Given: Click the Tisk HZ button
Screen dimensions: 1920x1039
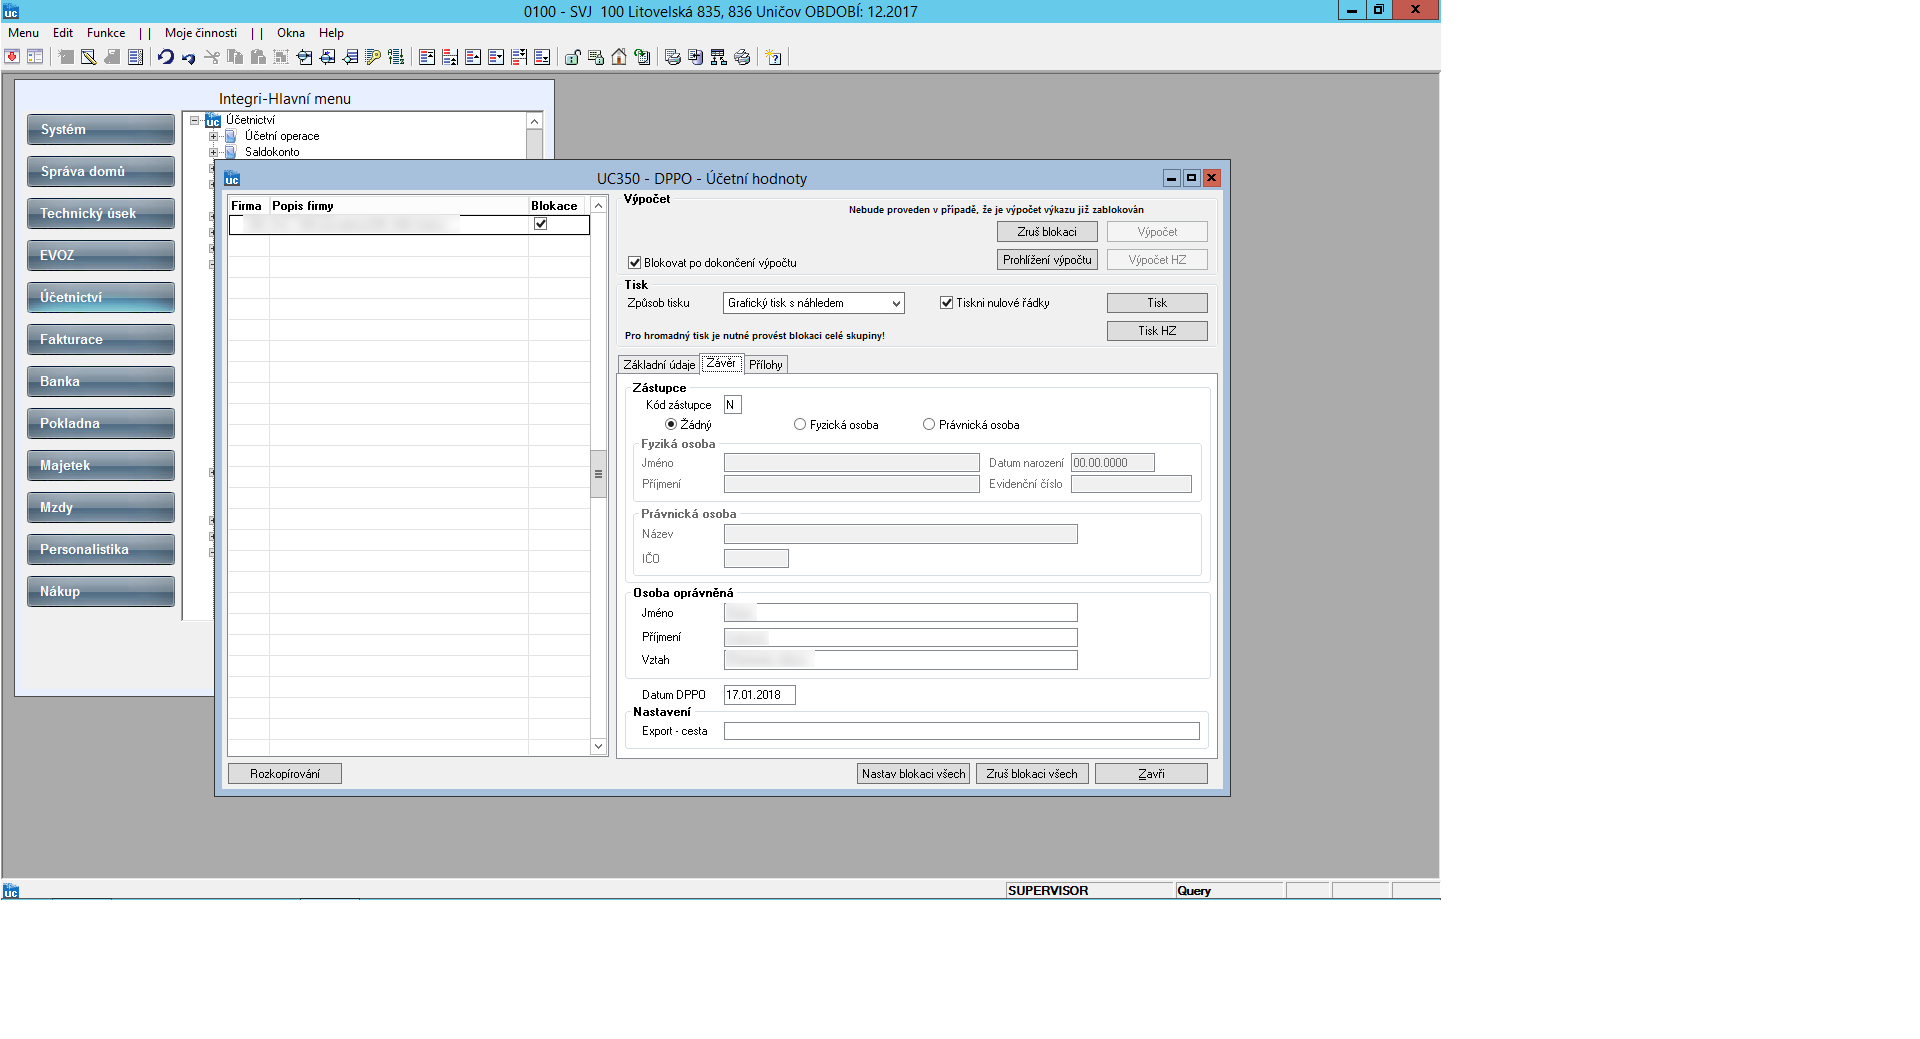Looking at the screenshot, I should [1157, 331].
